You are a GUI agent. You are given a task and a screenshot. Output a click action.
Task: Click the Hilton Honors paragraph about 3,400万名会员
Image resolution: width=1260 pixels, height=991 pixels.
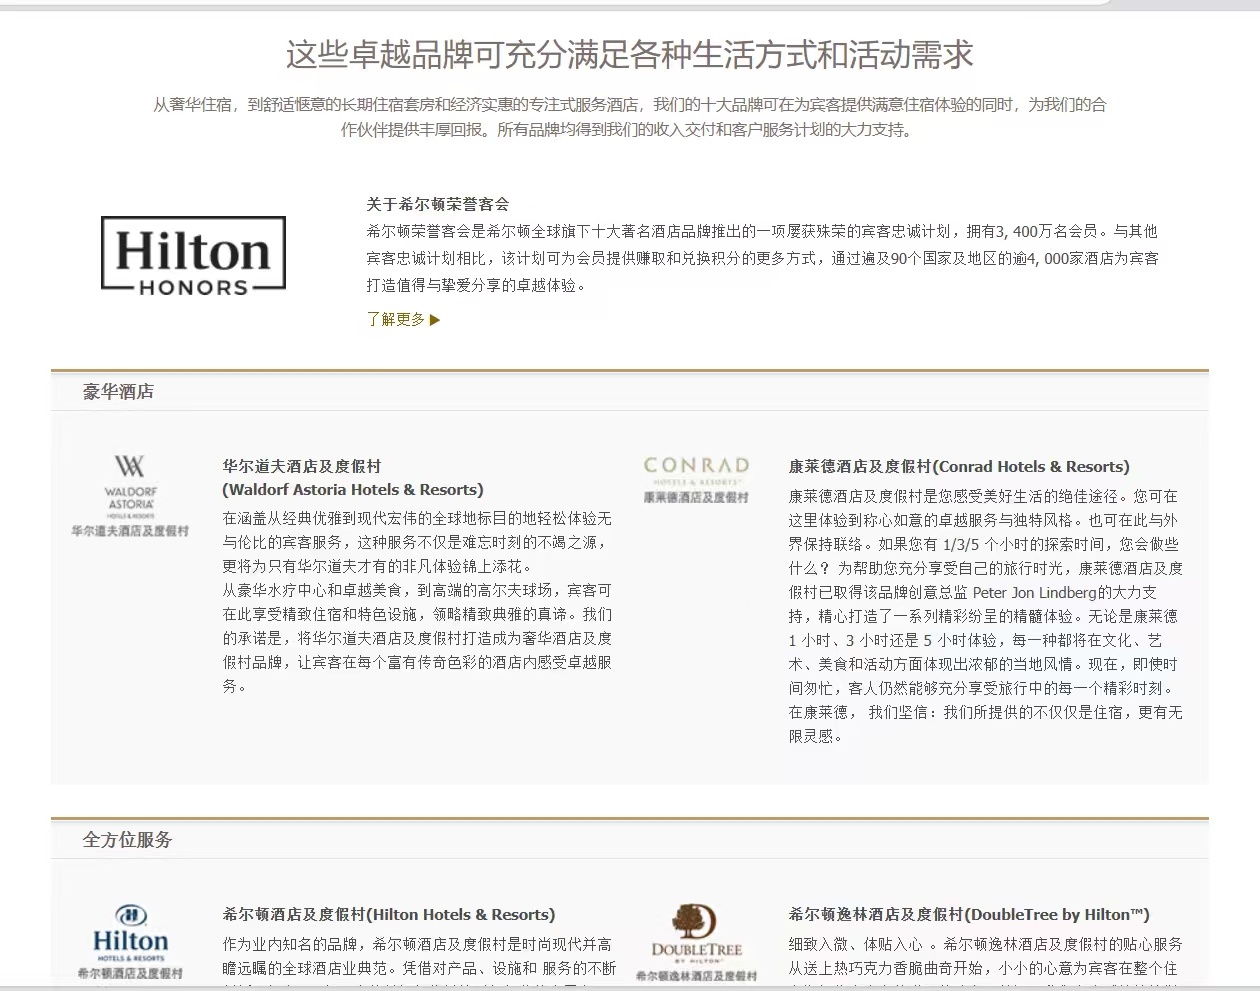coord(761,258)
